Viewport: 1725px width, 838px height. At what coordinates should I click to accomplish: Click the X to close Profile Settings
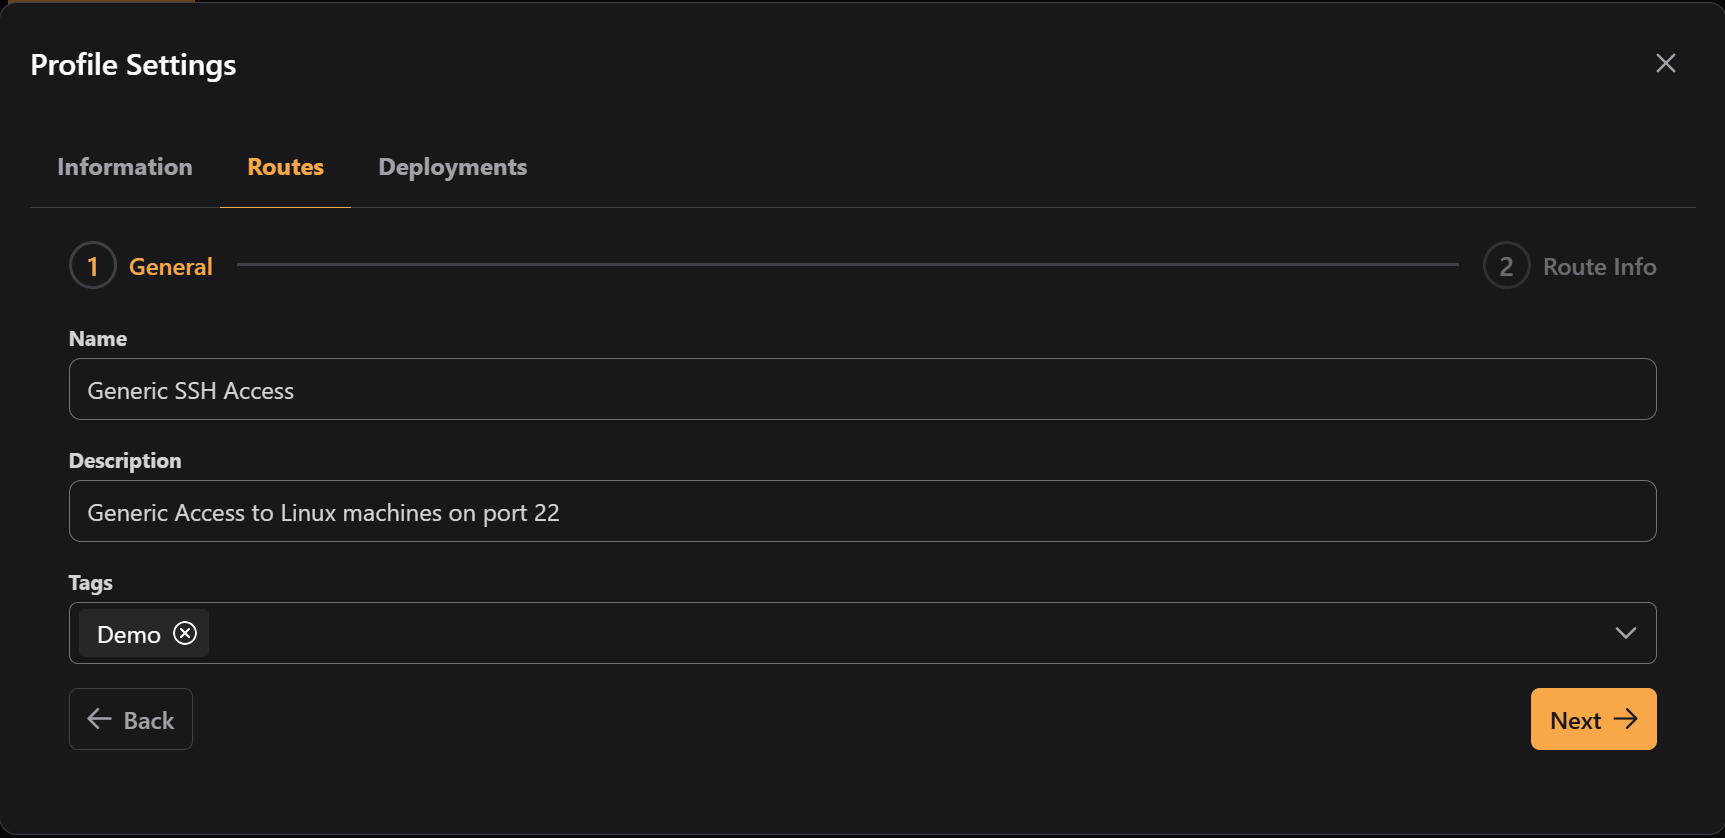pyautogui.click(x=1666, y=63)
